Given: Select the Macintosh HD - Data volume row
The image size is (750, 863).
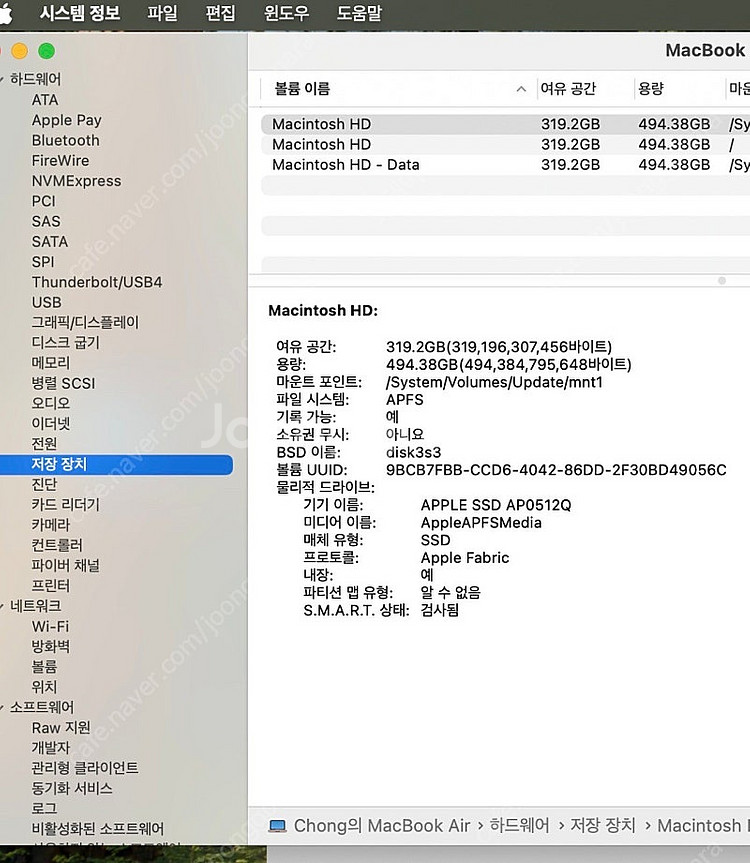Looking at the screenshot, I should pyautogui.click(x=505, y=165).
